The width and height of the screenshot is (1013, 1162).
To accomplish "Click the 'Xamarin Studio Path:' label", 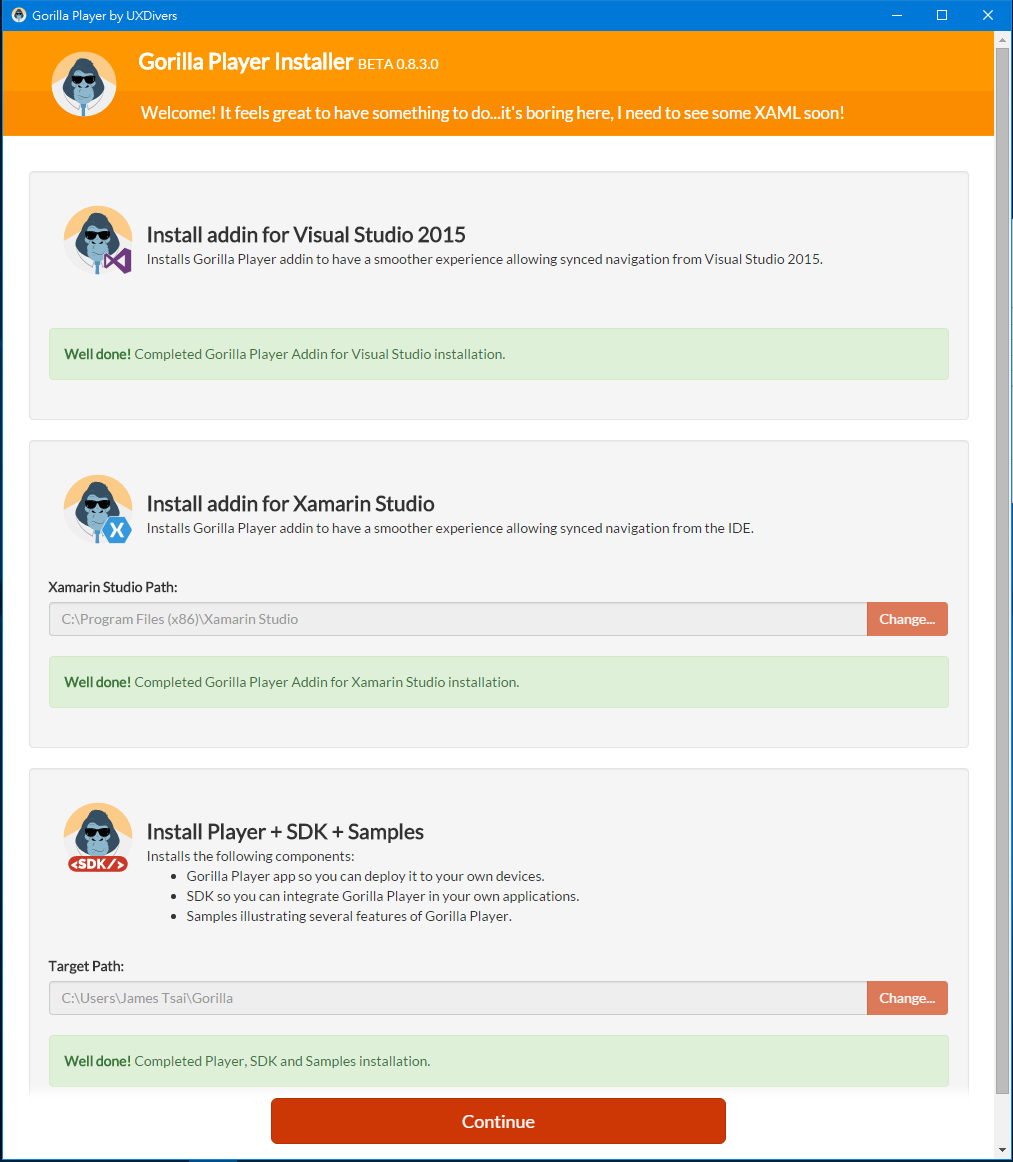I will (113, 587).
